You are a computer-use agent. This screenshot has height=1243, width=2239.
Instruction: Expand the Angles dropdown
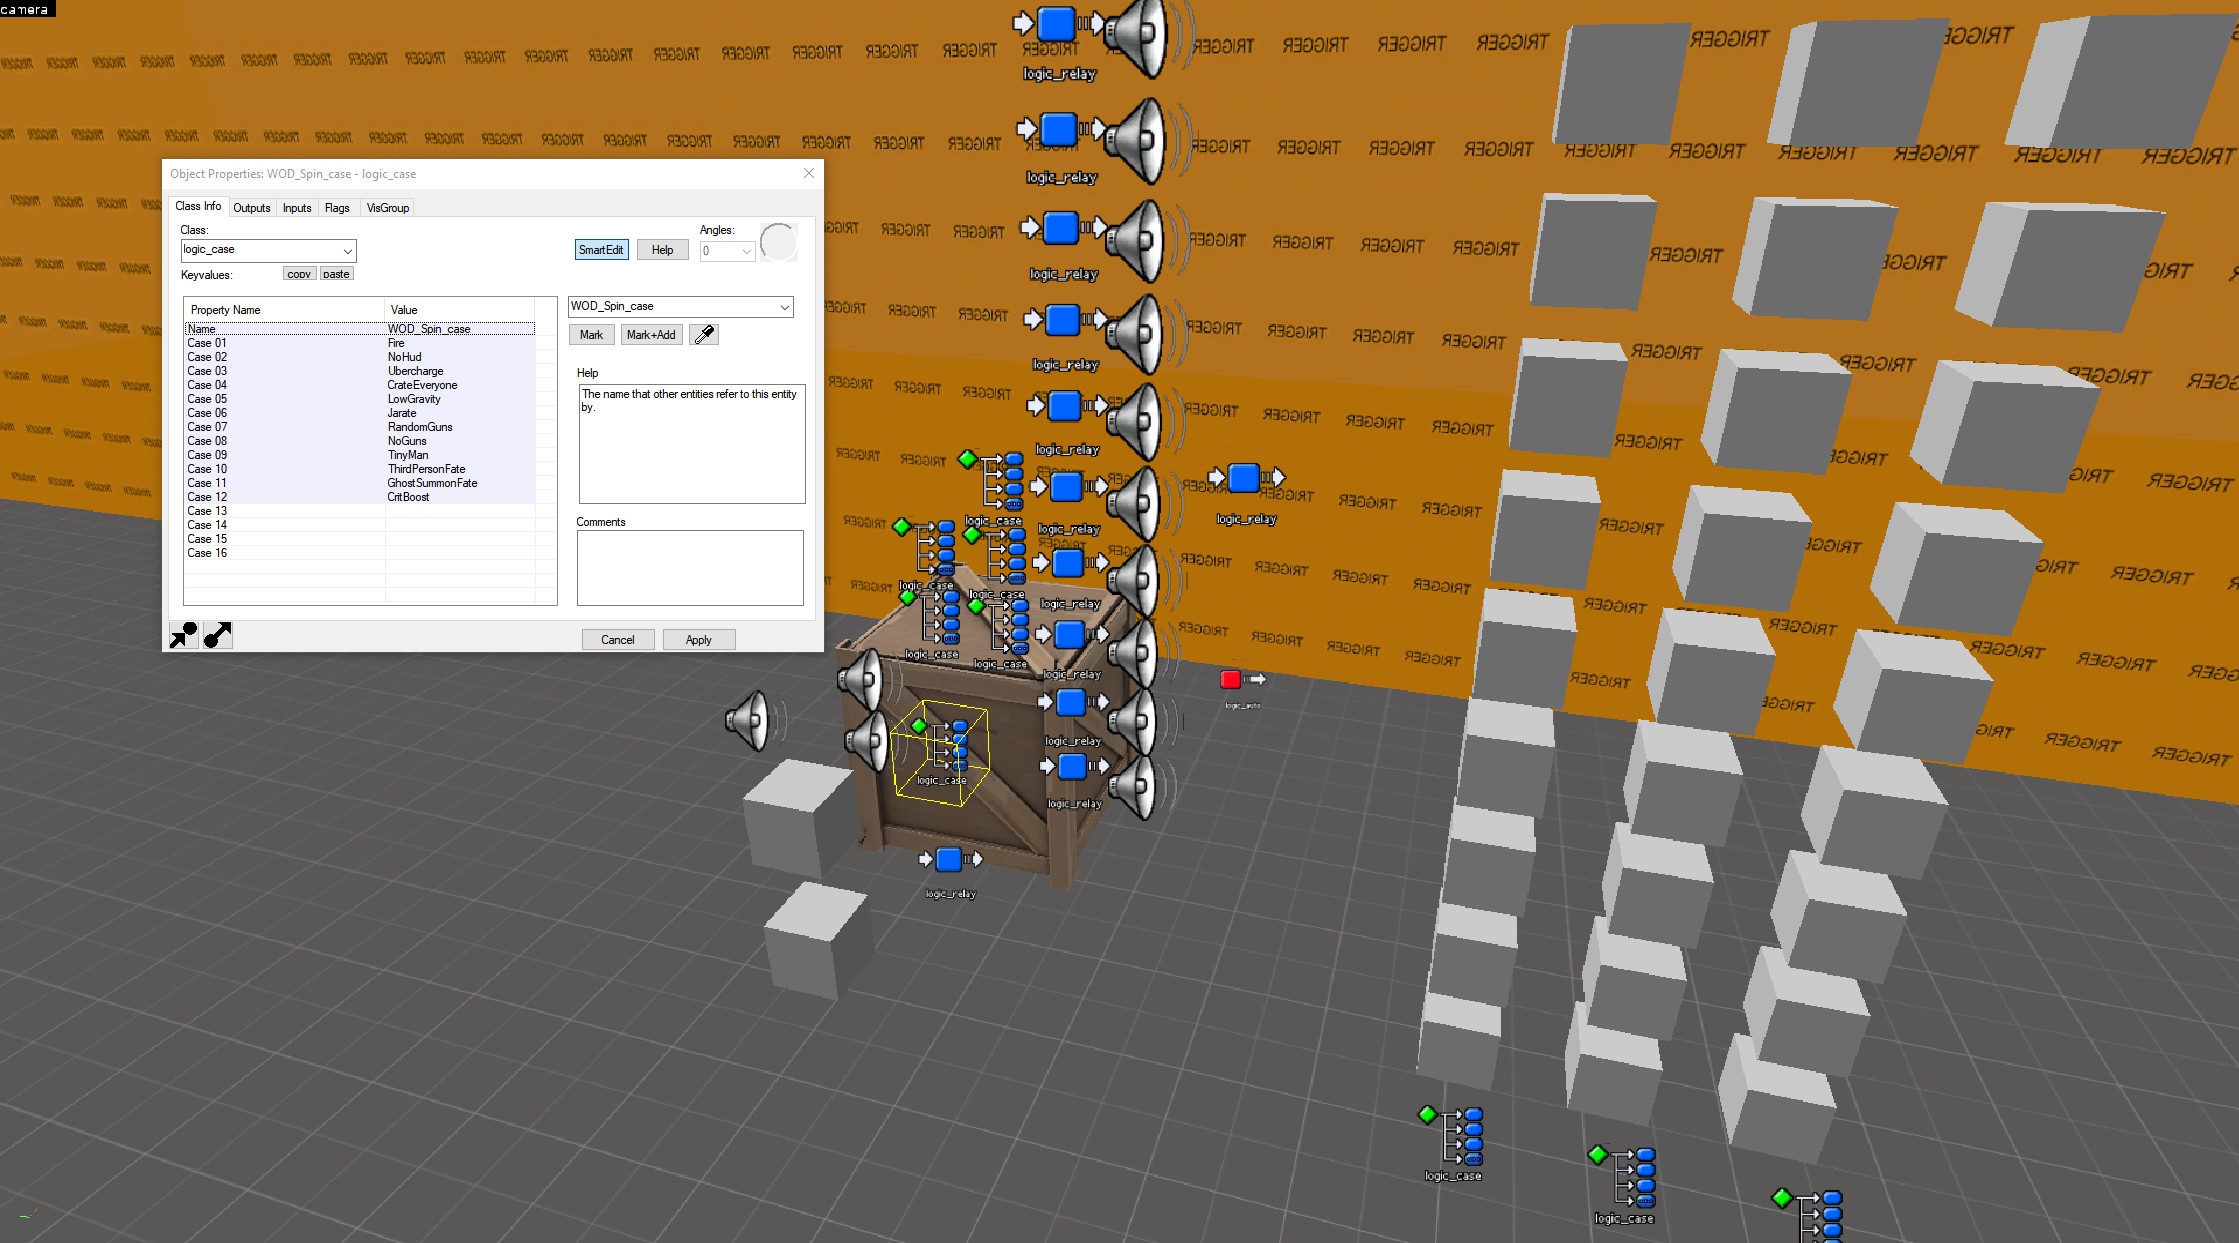746,251
